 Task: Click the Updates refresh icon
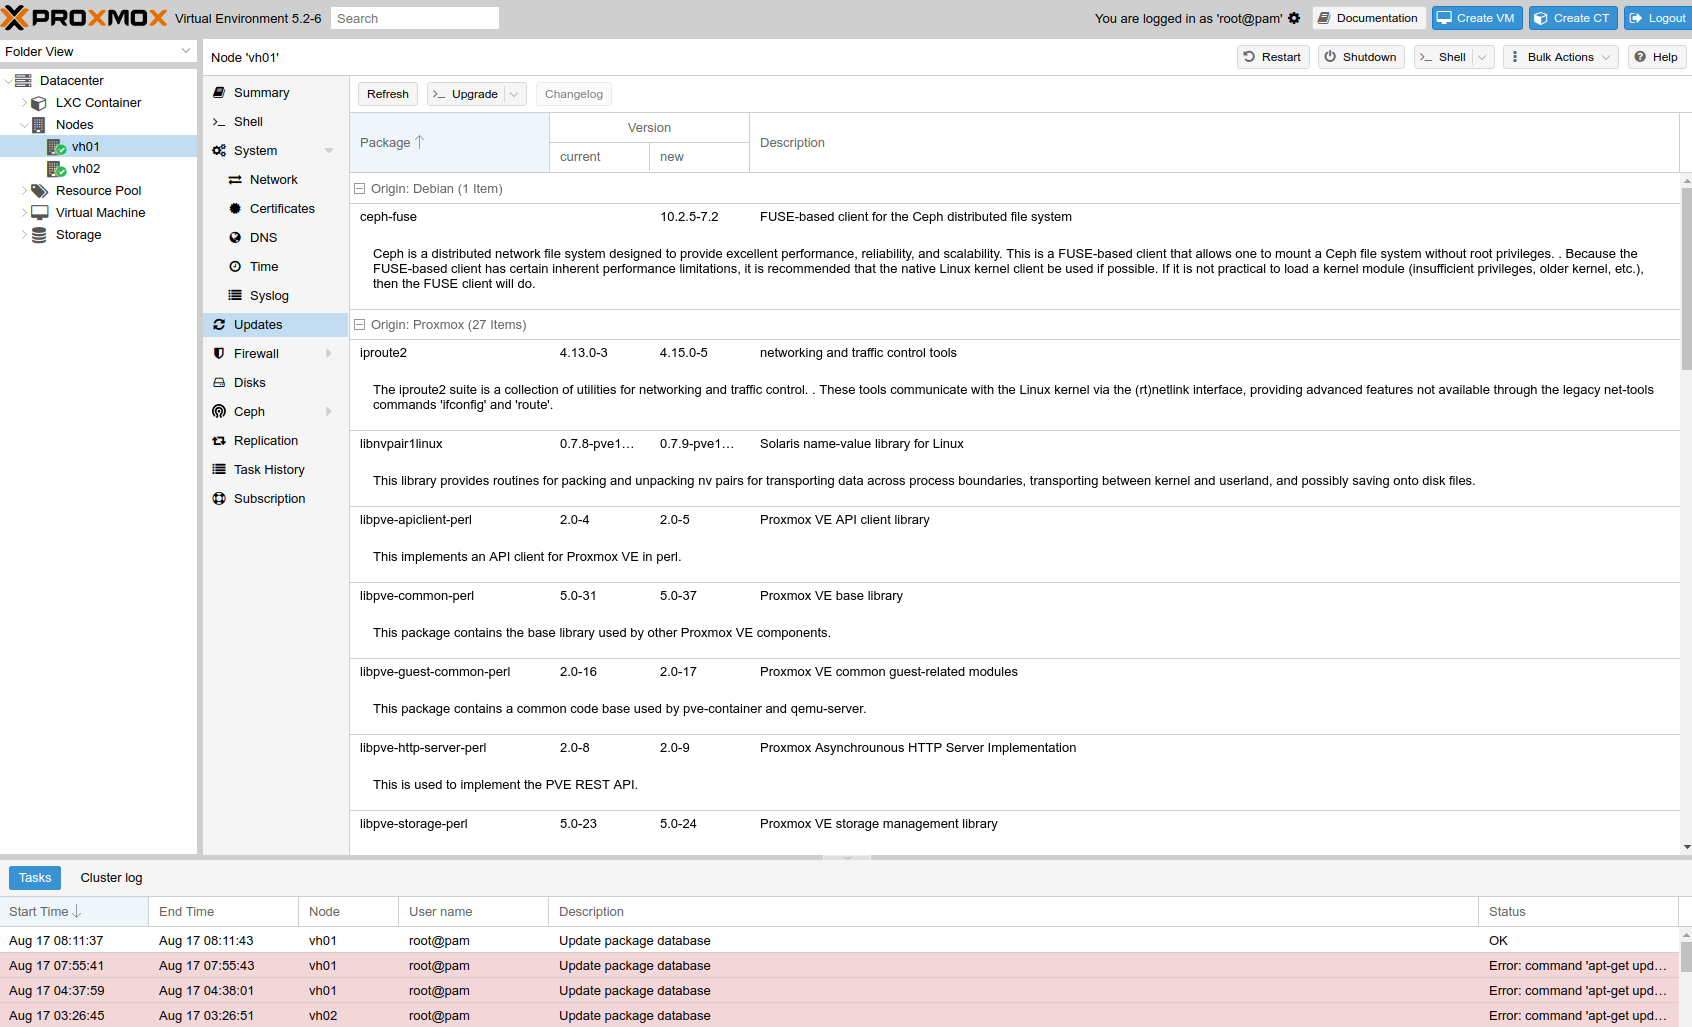point(219,324)
